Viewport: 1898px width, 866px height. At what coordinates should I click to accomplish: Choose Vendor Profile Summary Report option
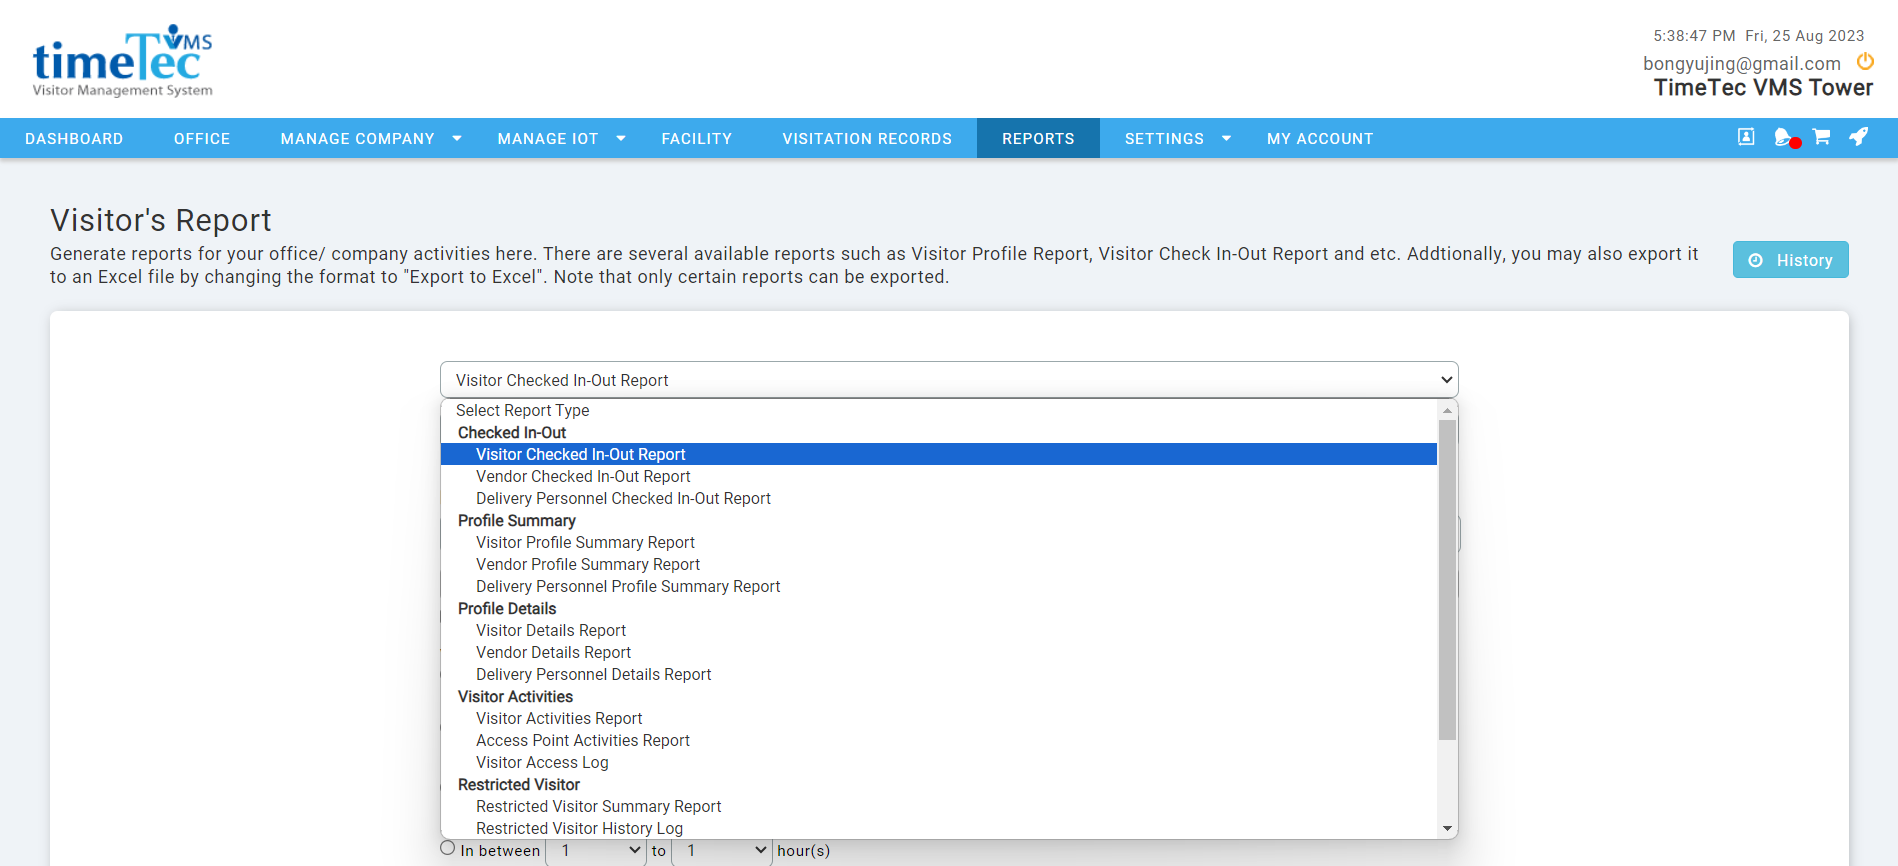click(x=588, y=565)
